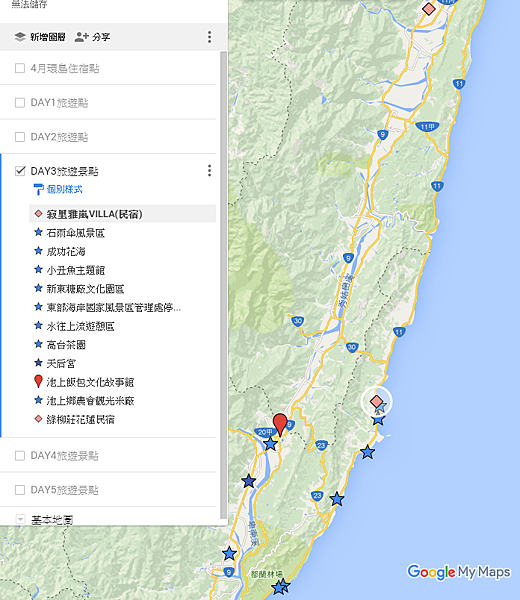Screen dimensions: 520x600
Task: Click the DAY4旅遊景點 layer title
Action: [64, 455]
